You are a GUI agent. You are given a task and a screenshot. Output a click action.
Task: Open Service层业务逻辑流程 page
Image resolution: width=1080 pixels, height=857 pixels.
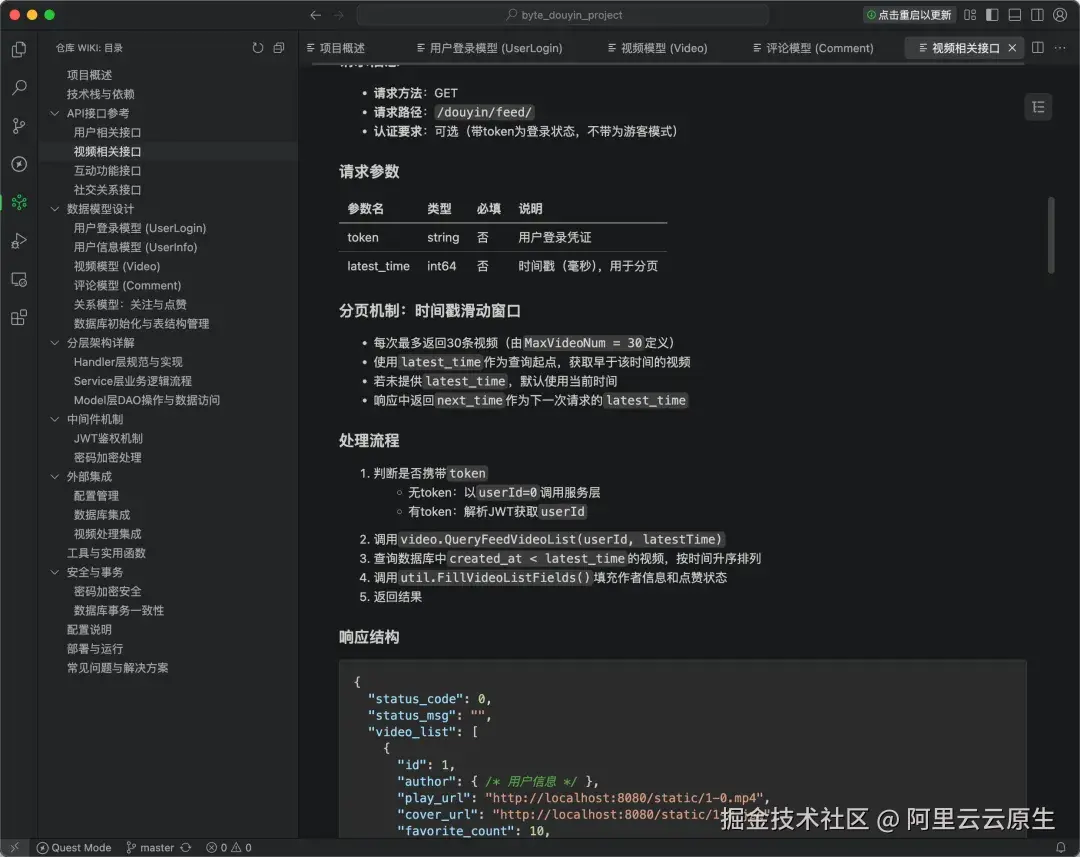point(133,381)
